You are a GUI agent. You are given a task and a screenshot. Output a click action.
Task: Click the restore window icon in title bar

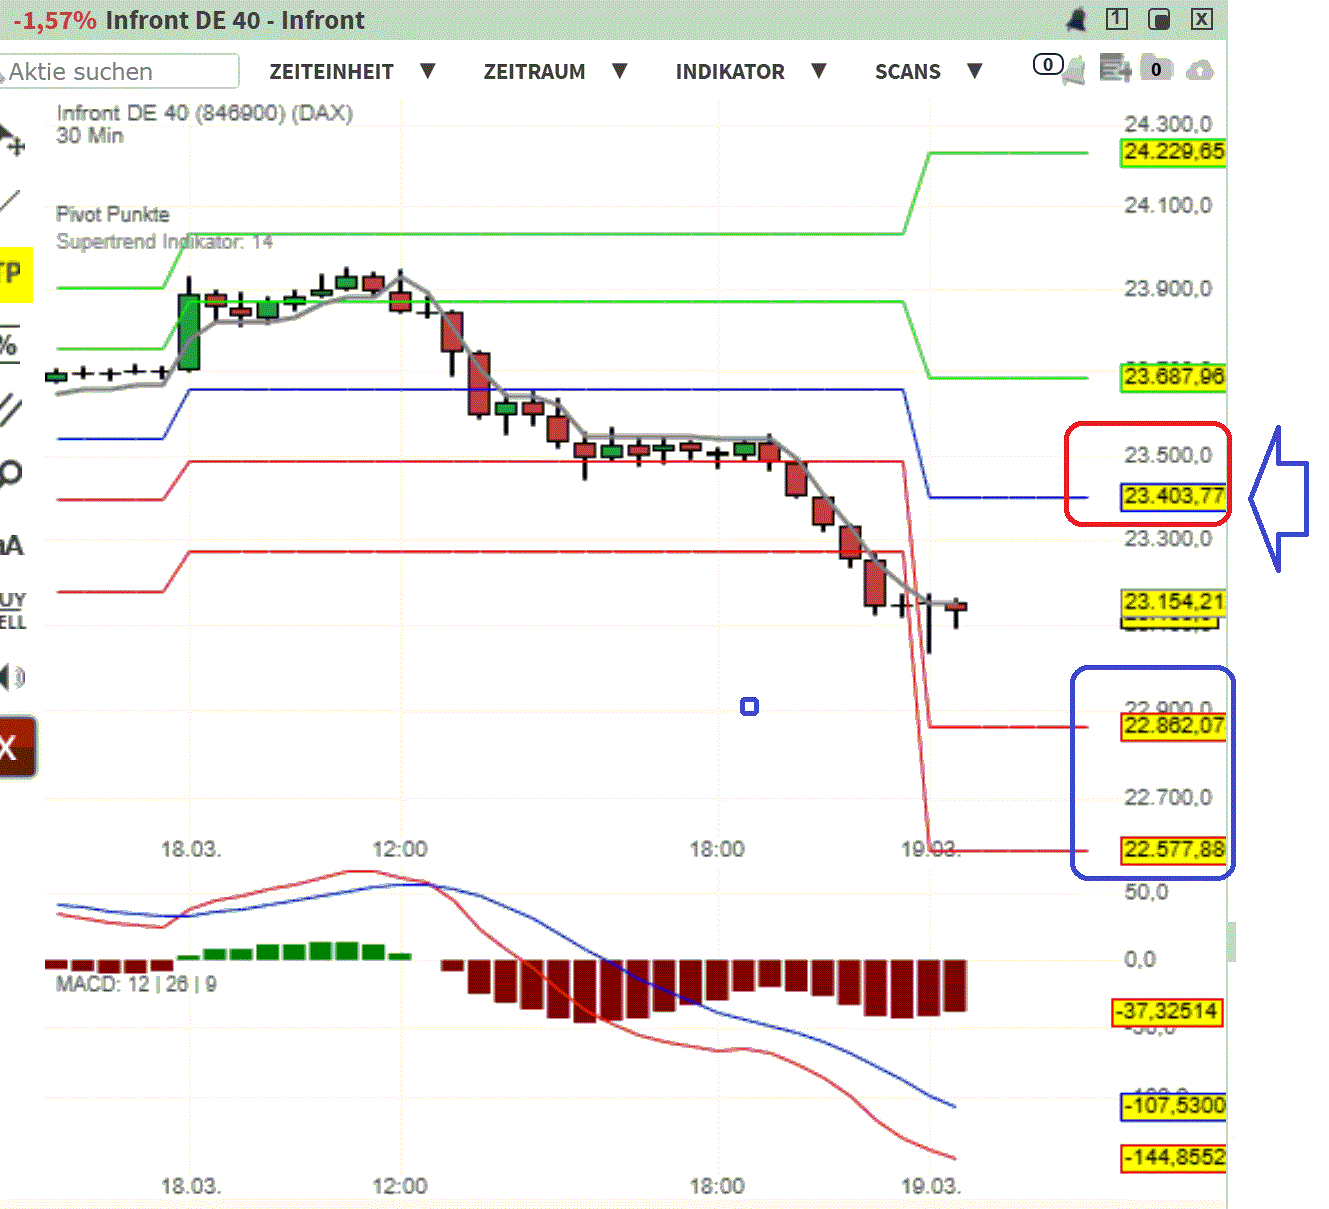point(1159,19)
